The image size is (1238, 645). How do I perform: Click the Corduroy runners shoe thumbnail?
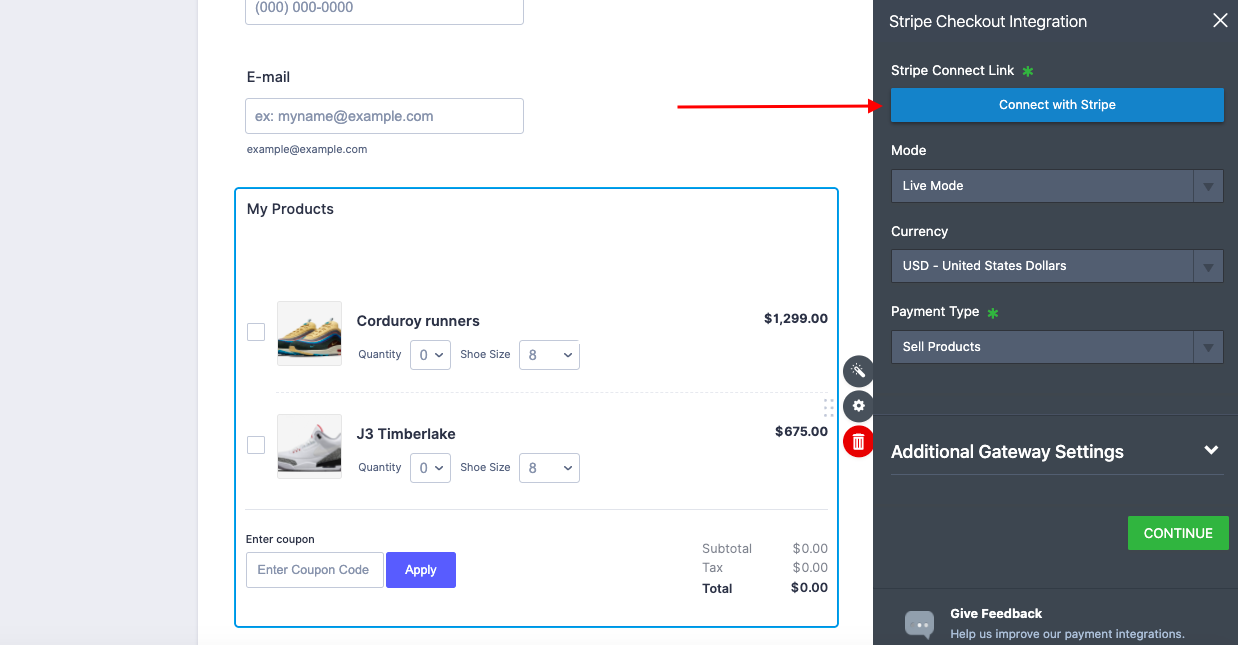(309, 333)
